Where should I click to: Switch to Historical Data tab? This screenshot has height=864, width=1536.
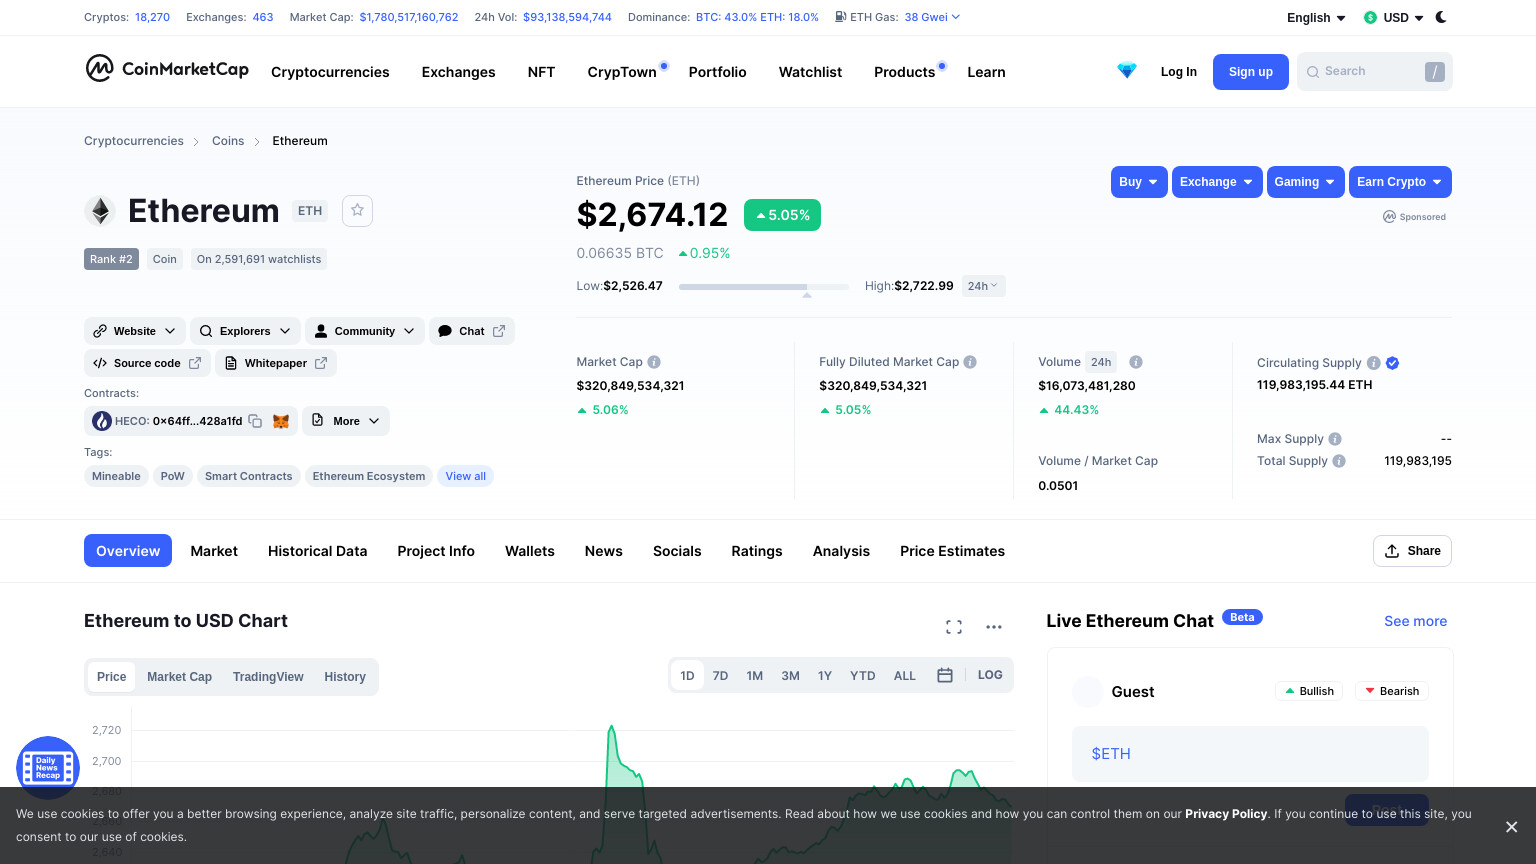point(317,551)
